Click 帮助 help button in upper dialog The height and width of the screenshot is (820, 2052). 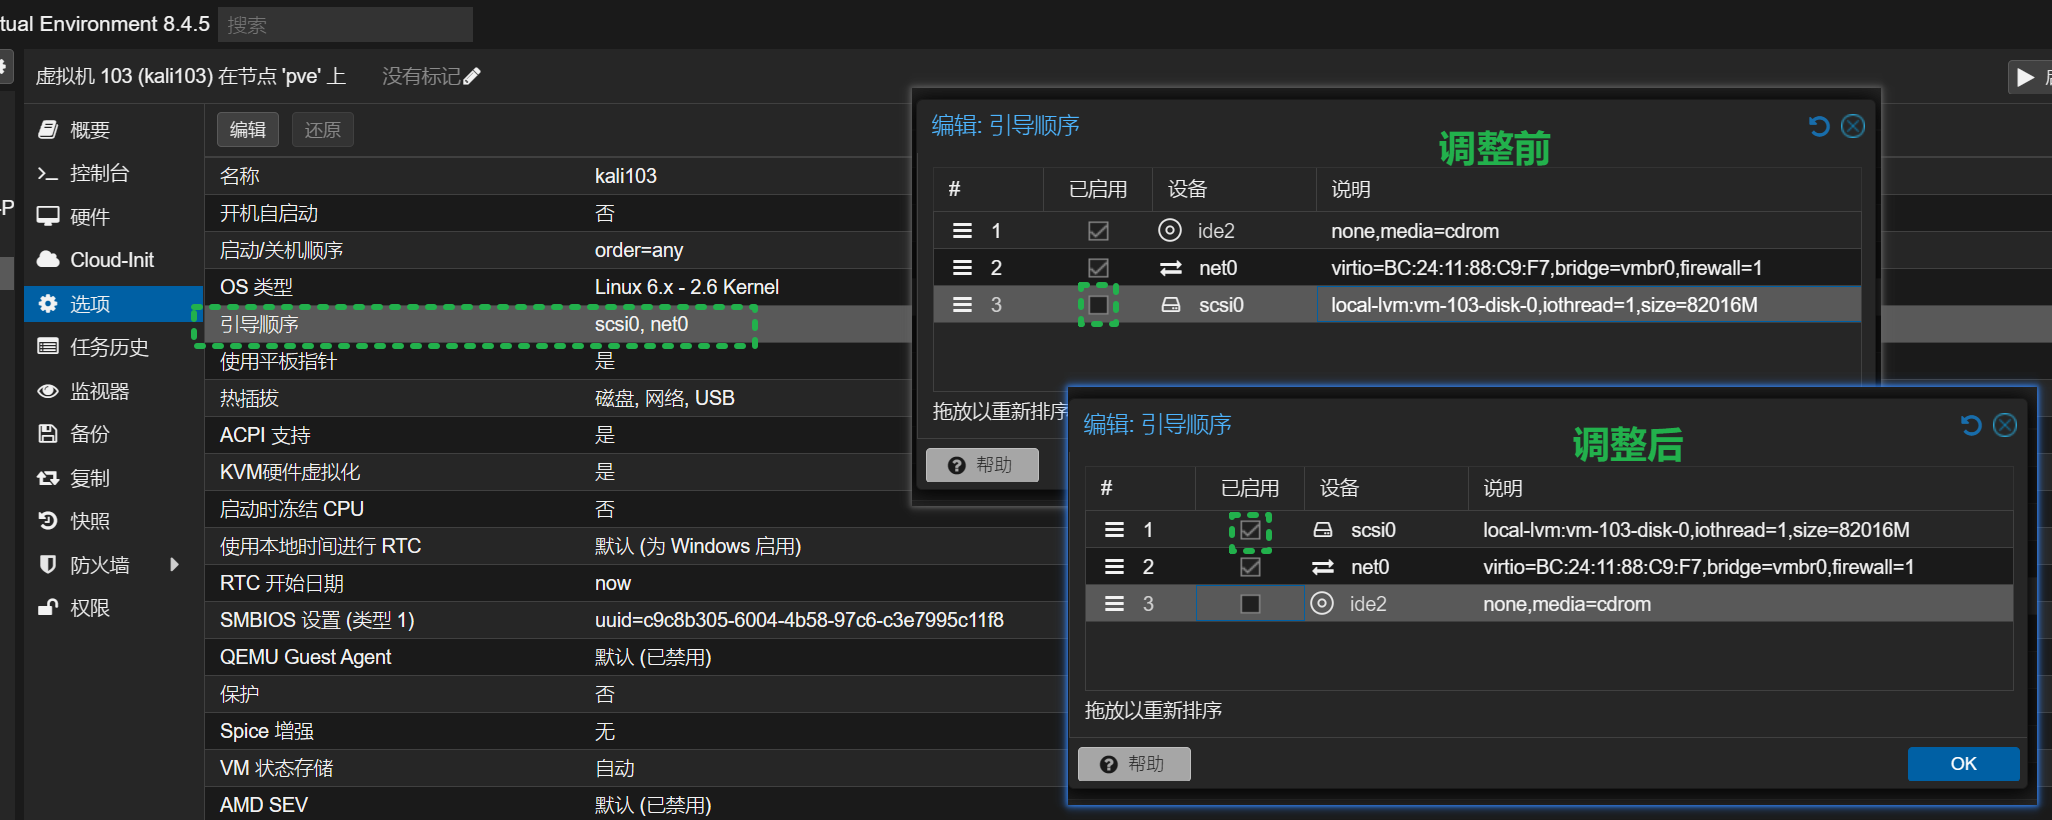point(982,465)
